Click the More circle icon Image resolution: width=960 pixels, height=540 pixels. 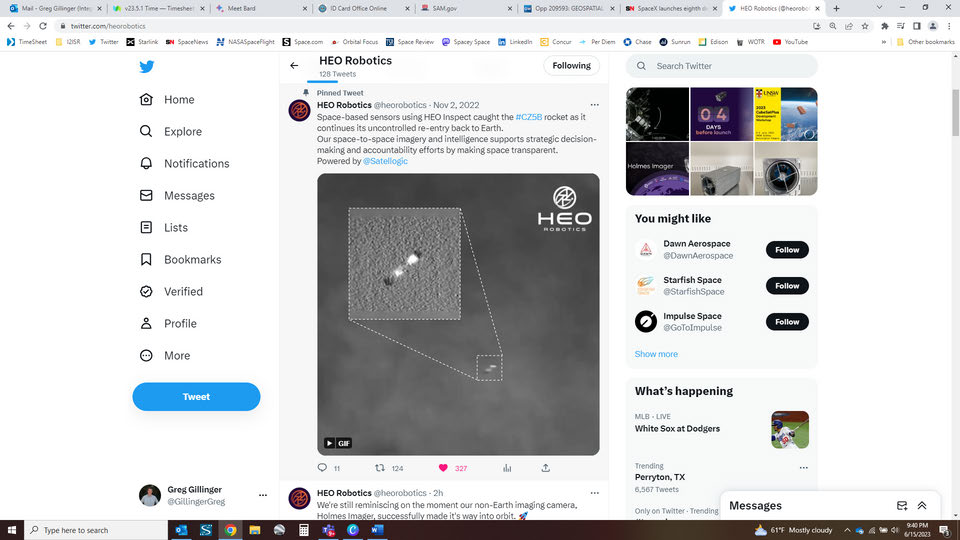(146, 355)
